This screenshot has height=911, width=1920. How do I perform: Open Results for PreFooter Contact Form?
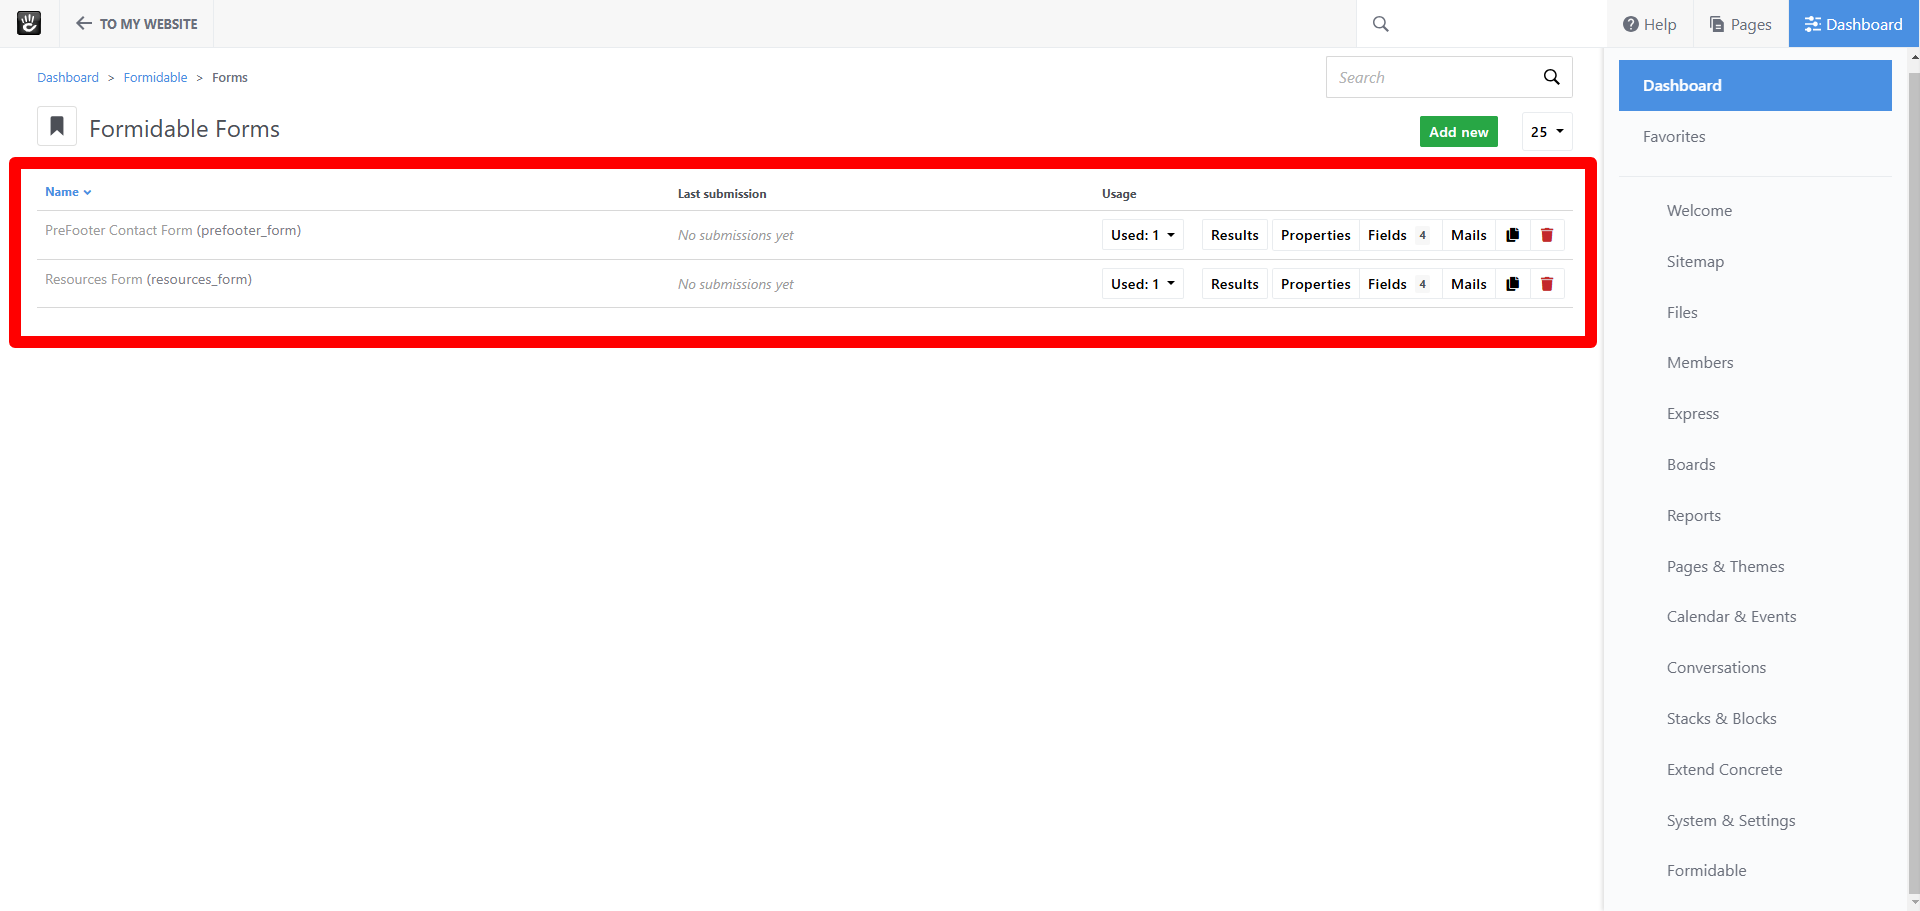point(1235,235)
